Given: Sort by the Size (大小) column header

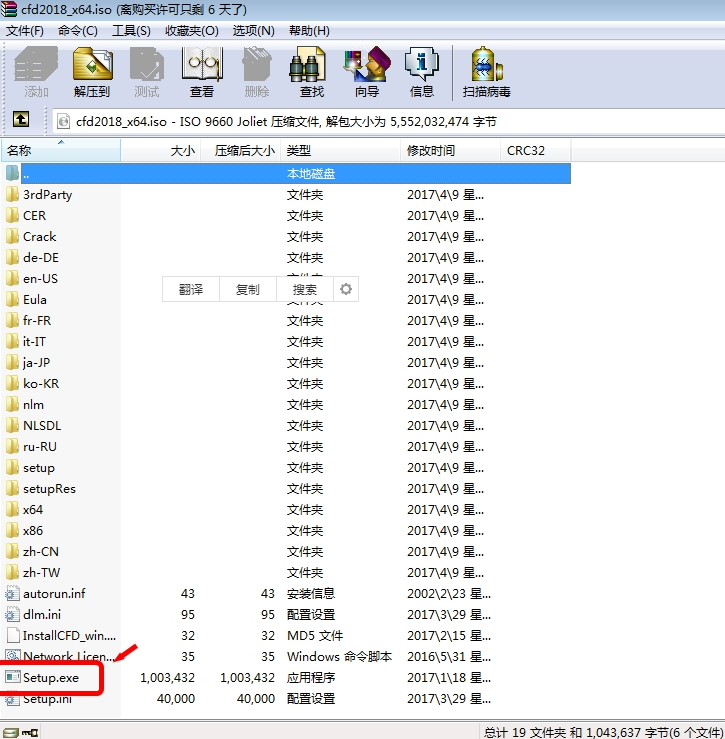Looking at the screenshot, I should 161,150.
